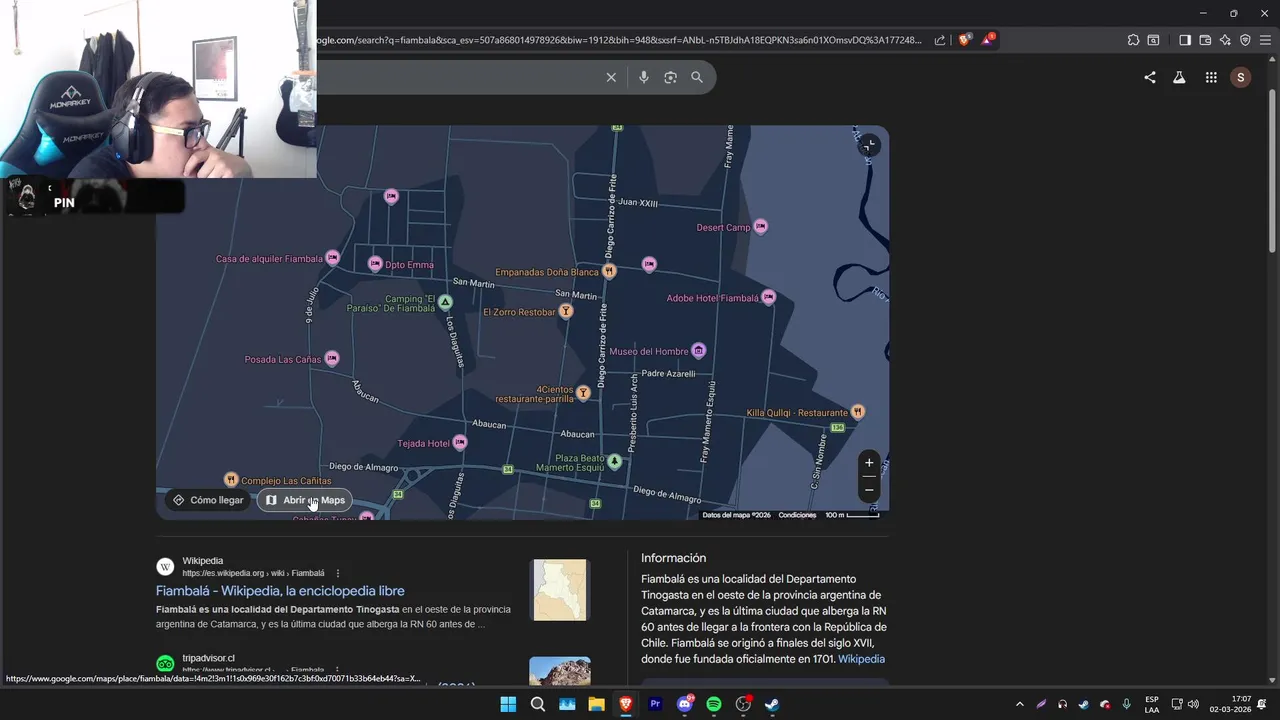This screenshot has width=1280, height=720.
Task: Start voice search with microphone icon
Action: point(643,77)
